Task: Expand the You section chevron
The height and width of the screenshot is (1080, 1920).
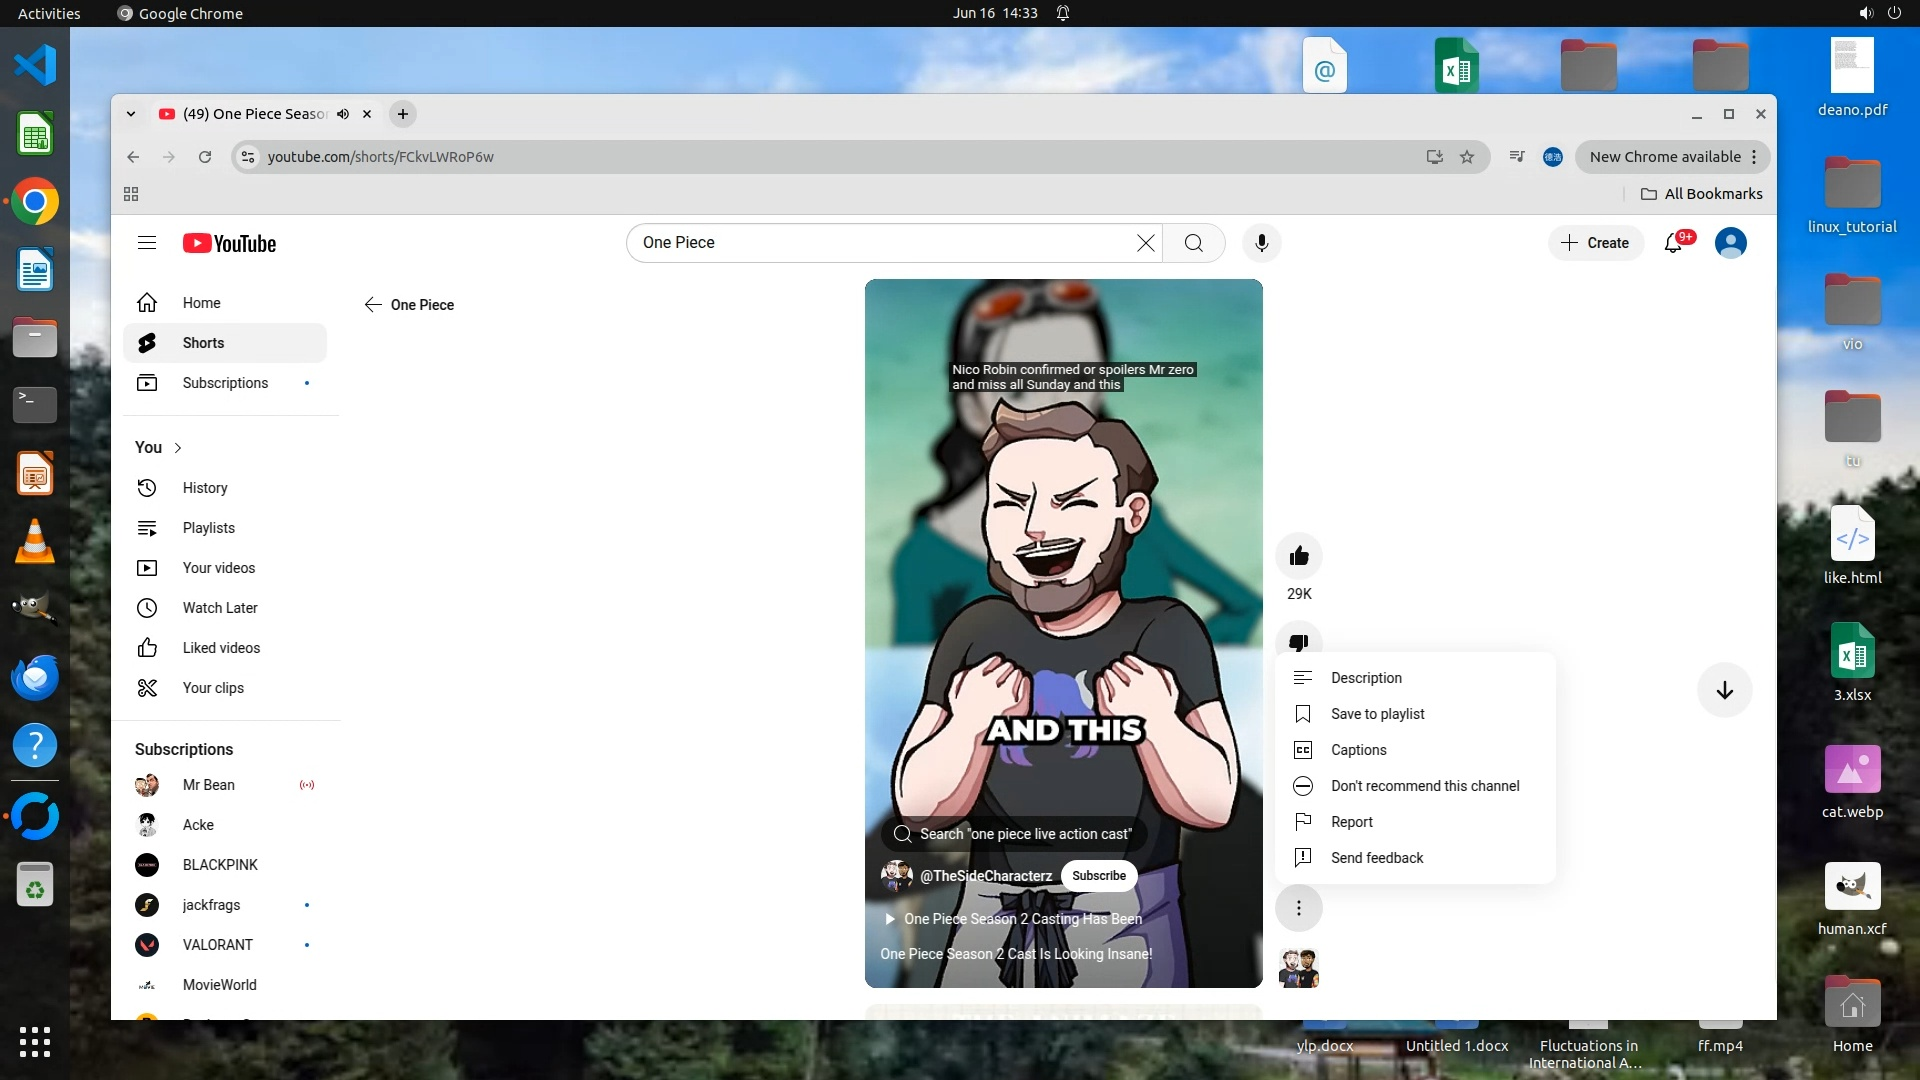Action: (178, 448)
